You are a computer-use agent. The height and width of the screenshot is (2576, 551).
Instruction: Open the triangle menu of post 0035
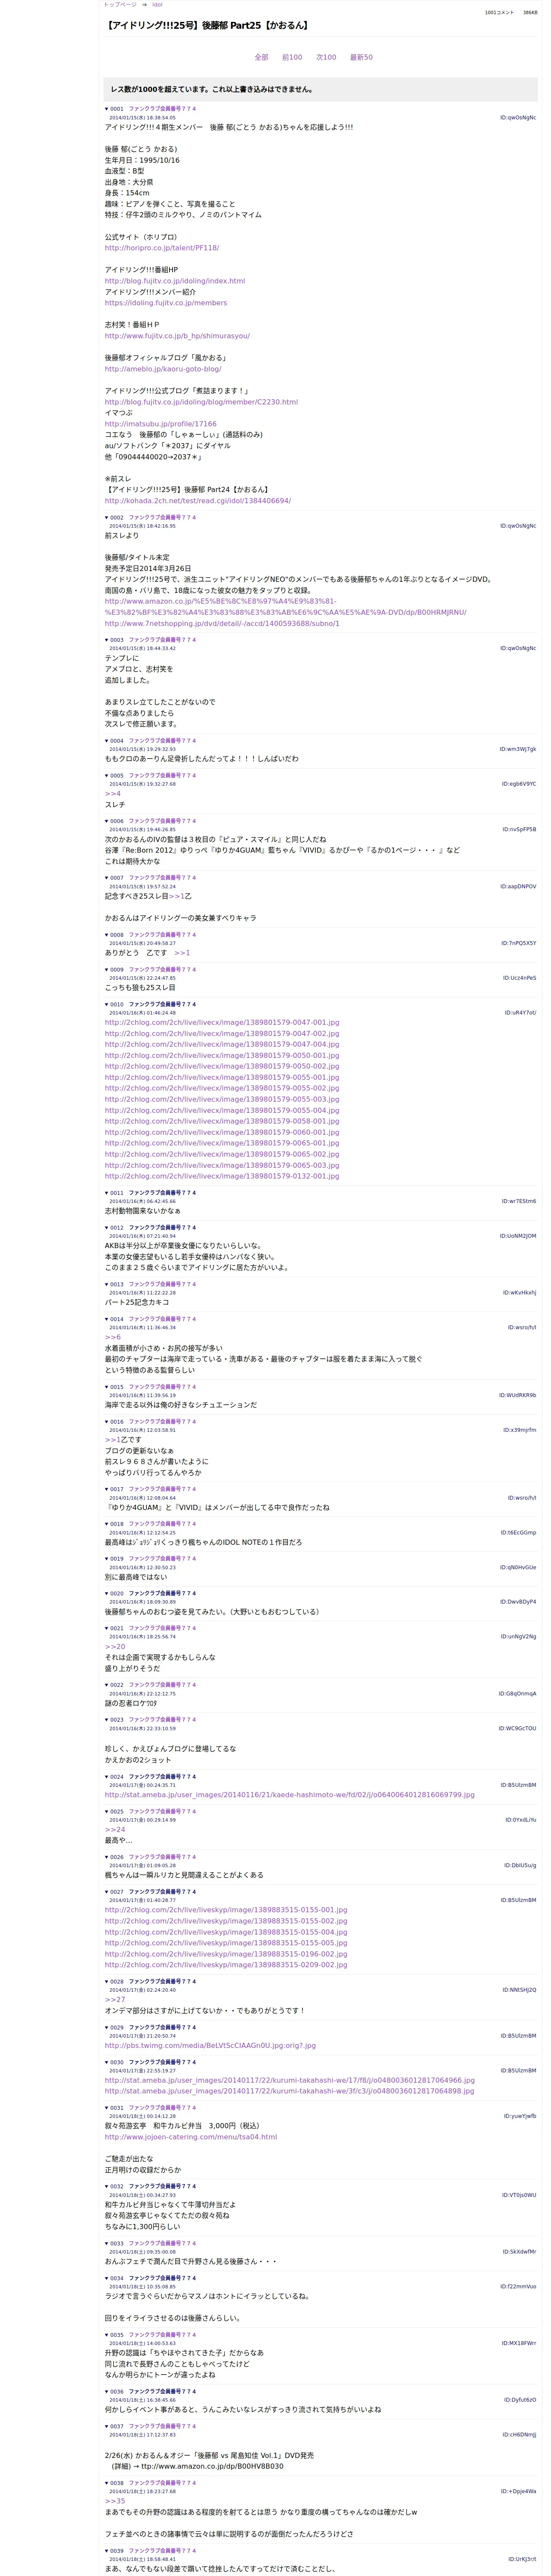[107, 2335]
